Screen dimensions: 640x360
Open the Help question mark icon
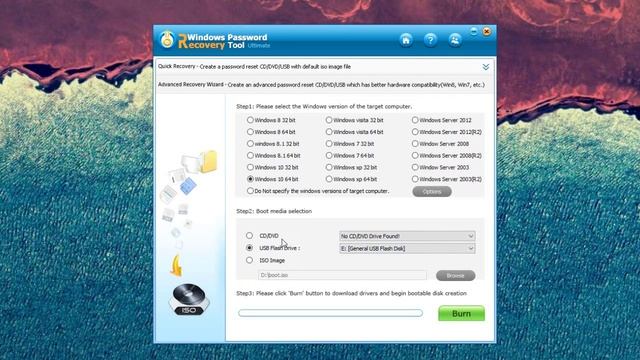point(430,40)
